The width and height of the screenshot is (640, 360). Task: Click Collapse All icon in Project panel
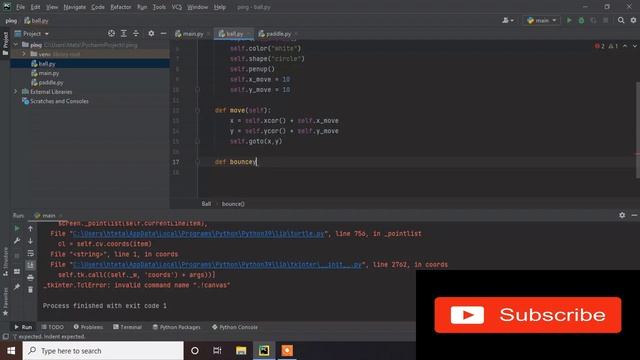pyautogui.click(x=136, y=33)
